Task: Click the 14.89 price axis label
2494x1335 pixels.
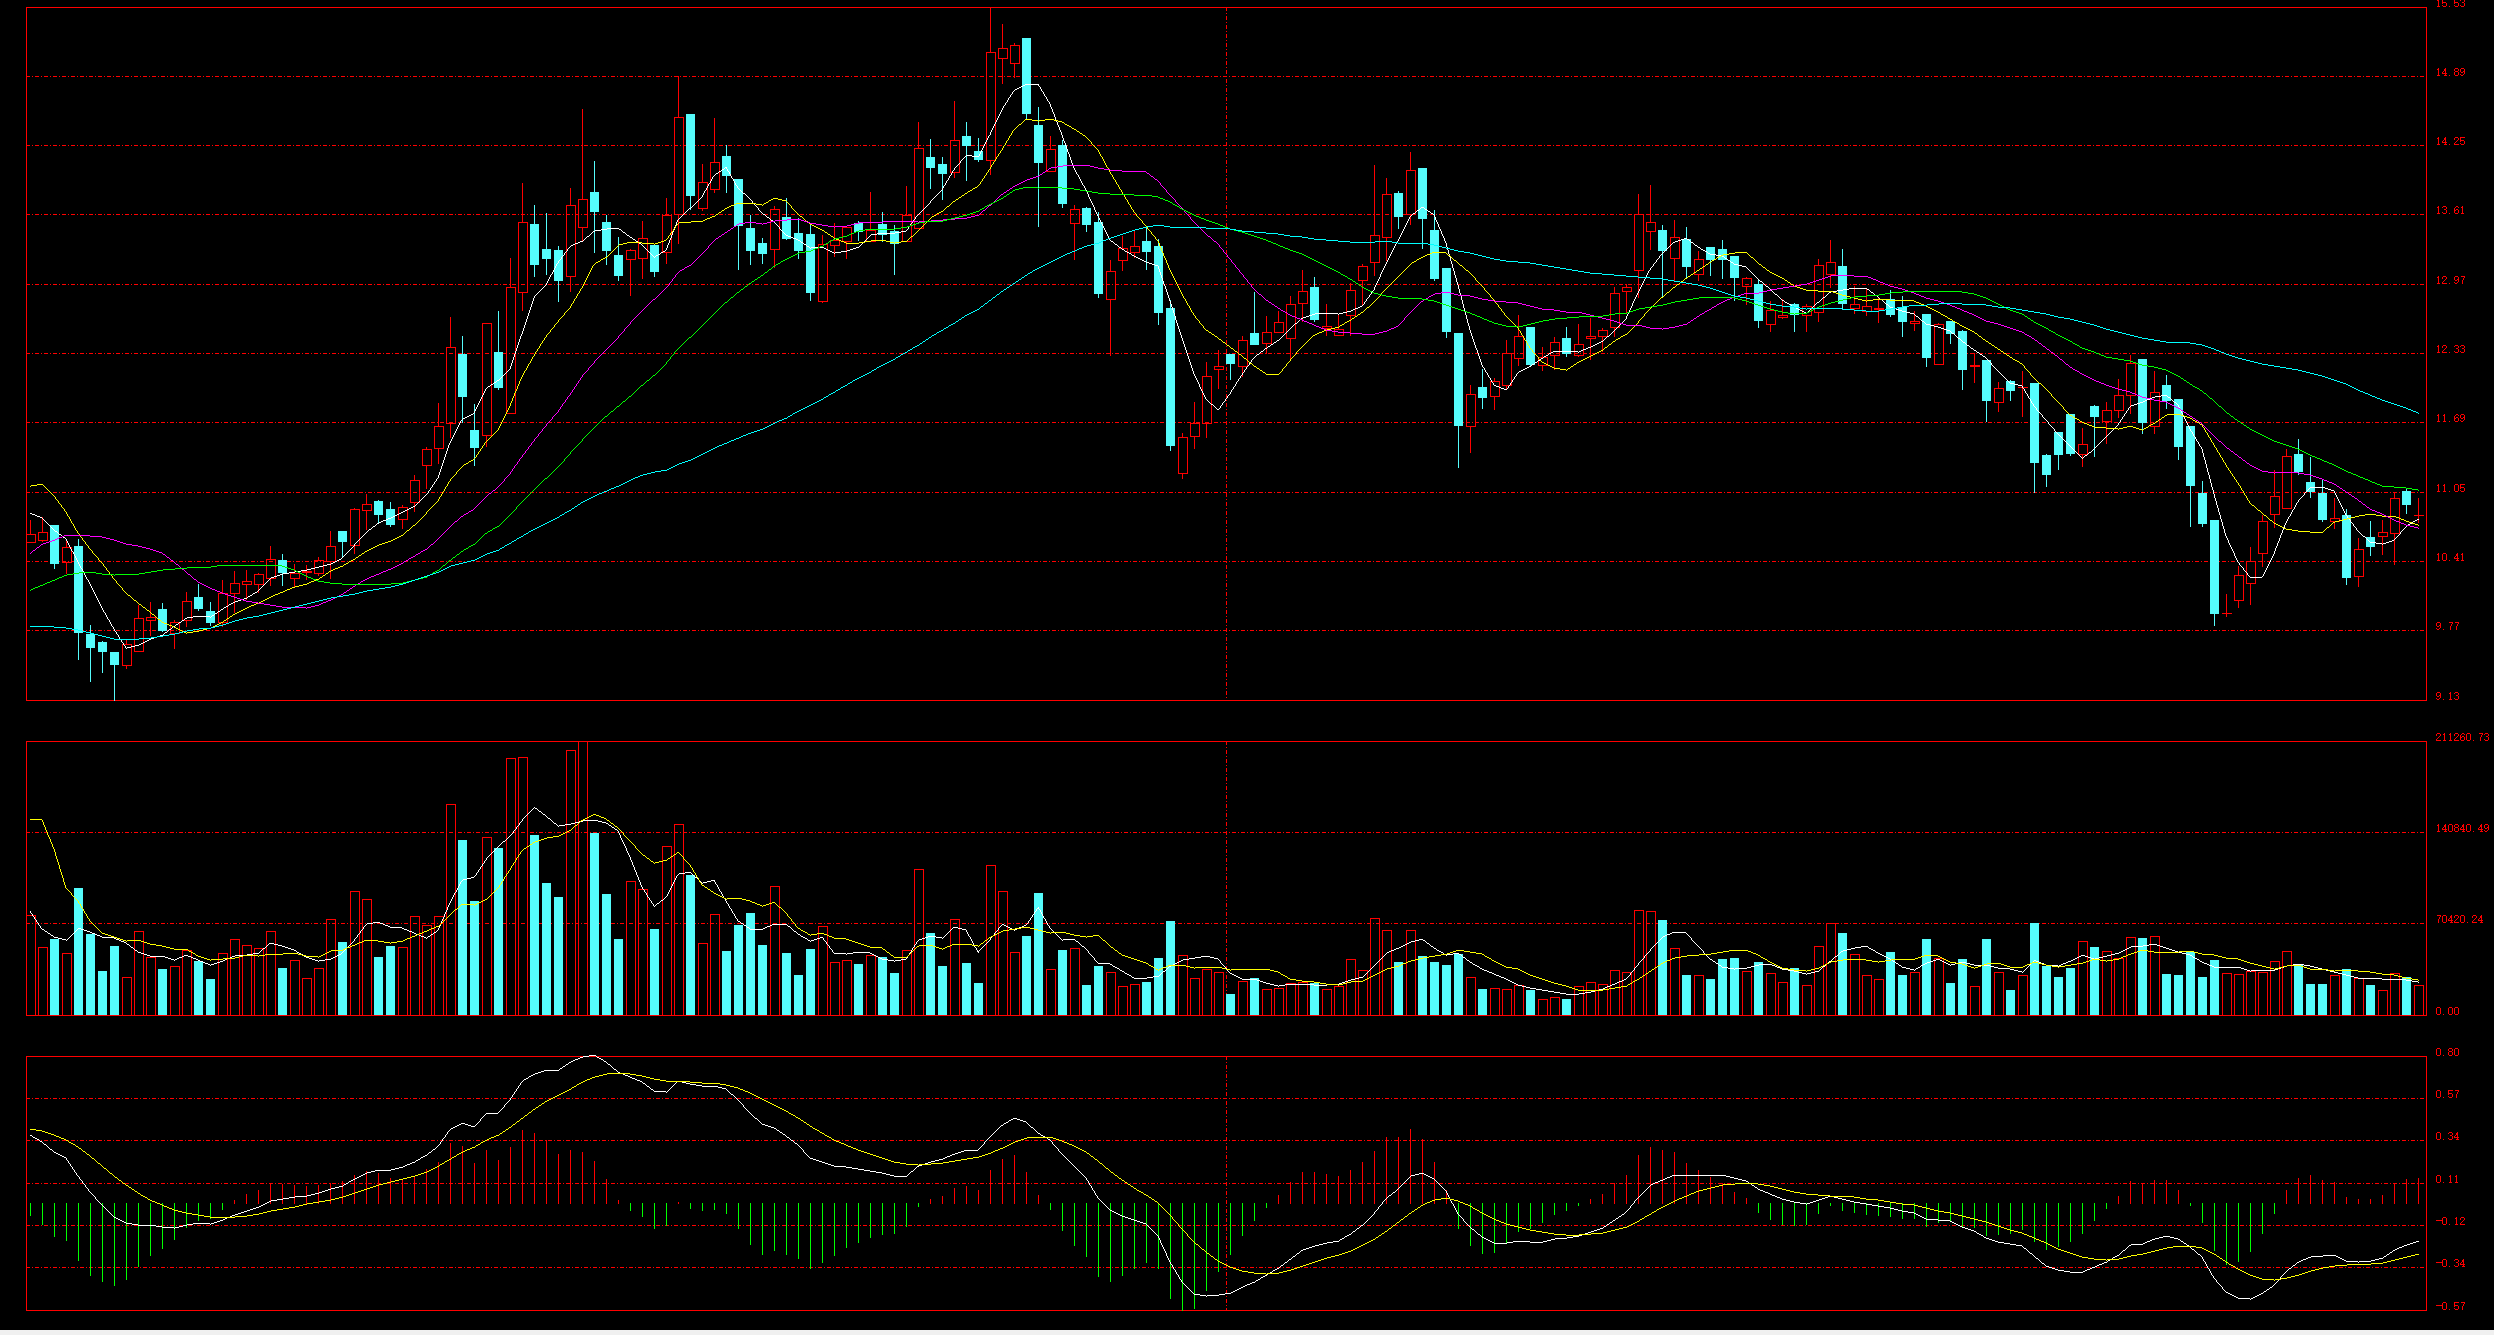Action: coord(2450,73)
